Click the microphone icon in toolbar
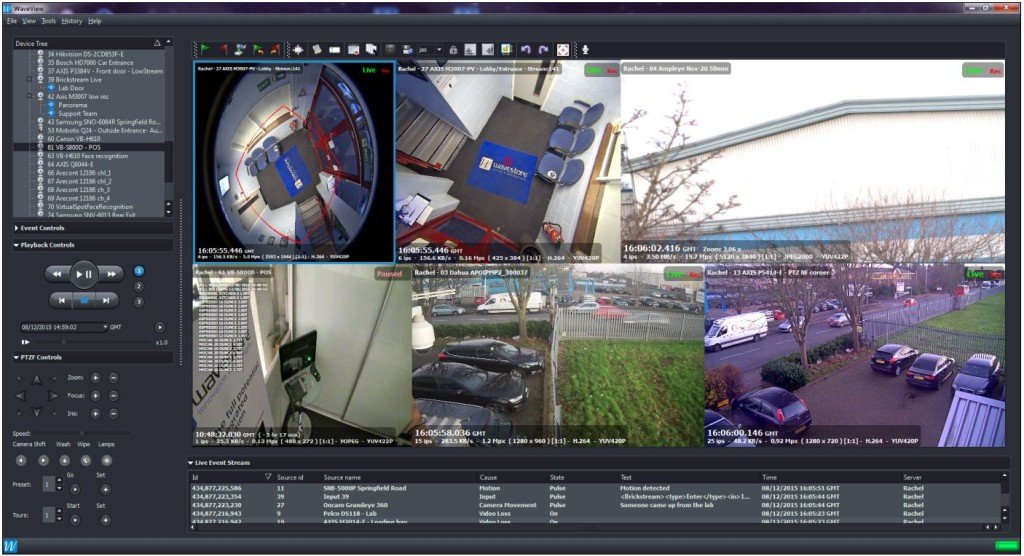Image resolution: width=1024 pixels, height=556 pixels. [x=586, y=49]
